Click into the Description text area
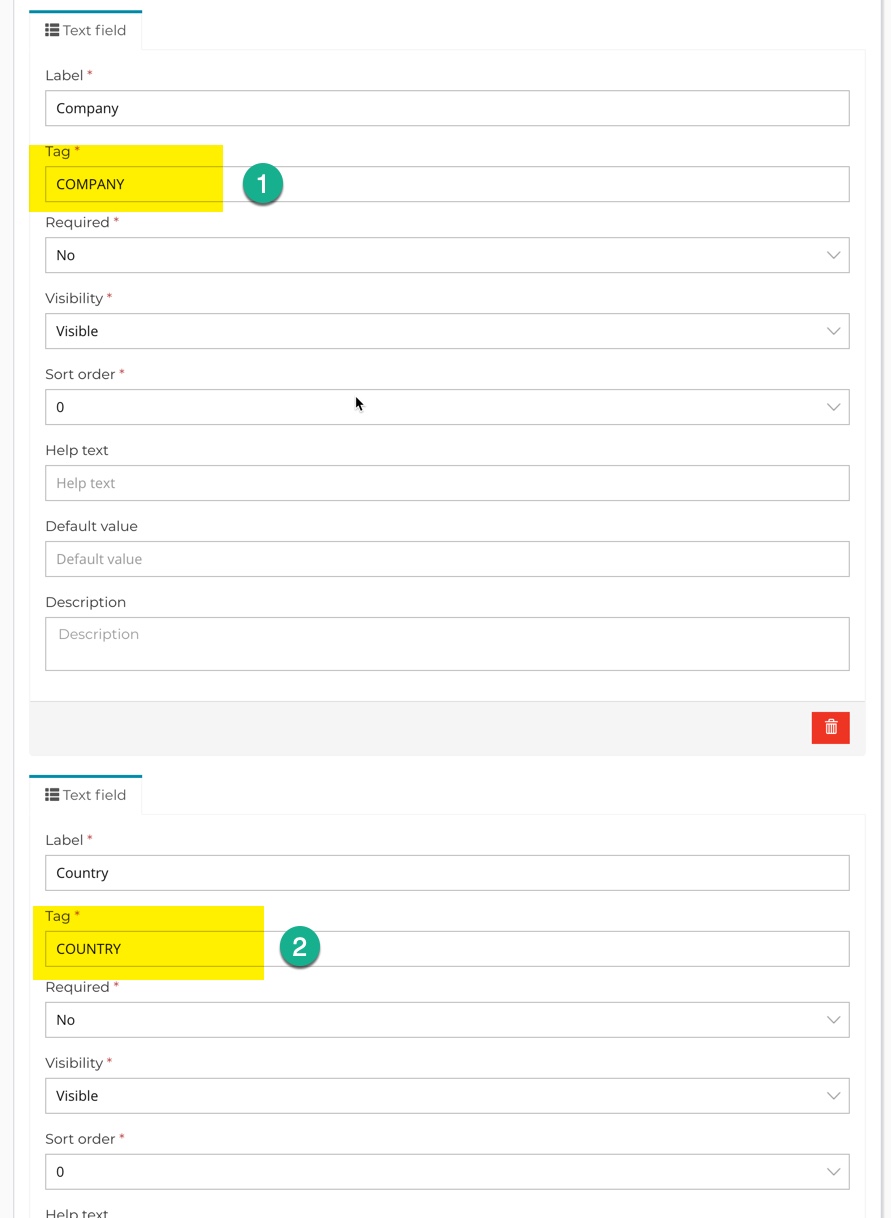 coord(447,644)
